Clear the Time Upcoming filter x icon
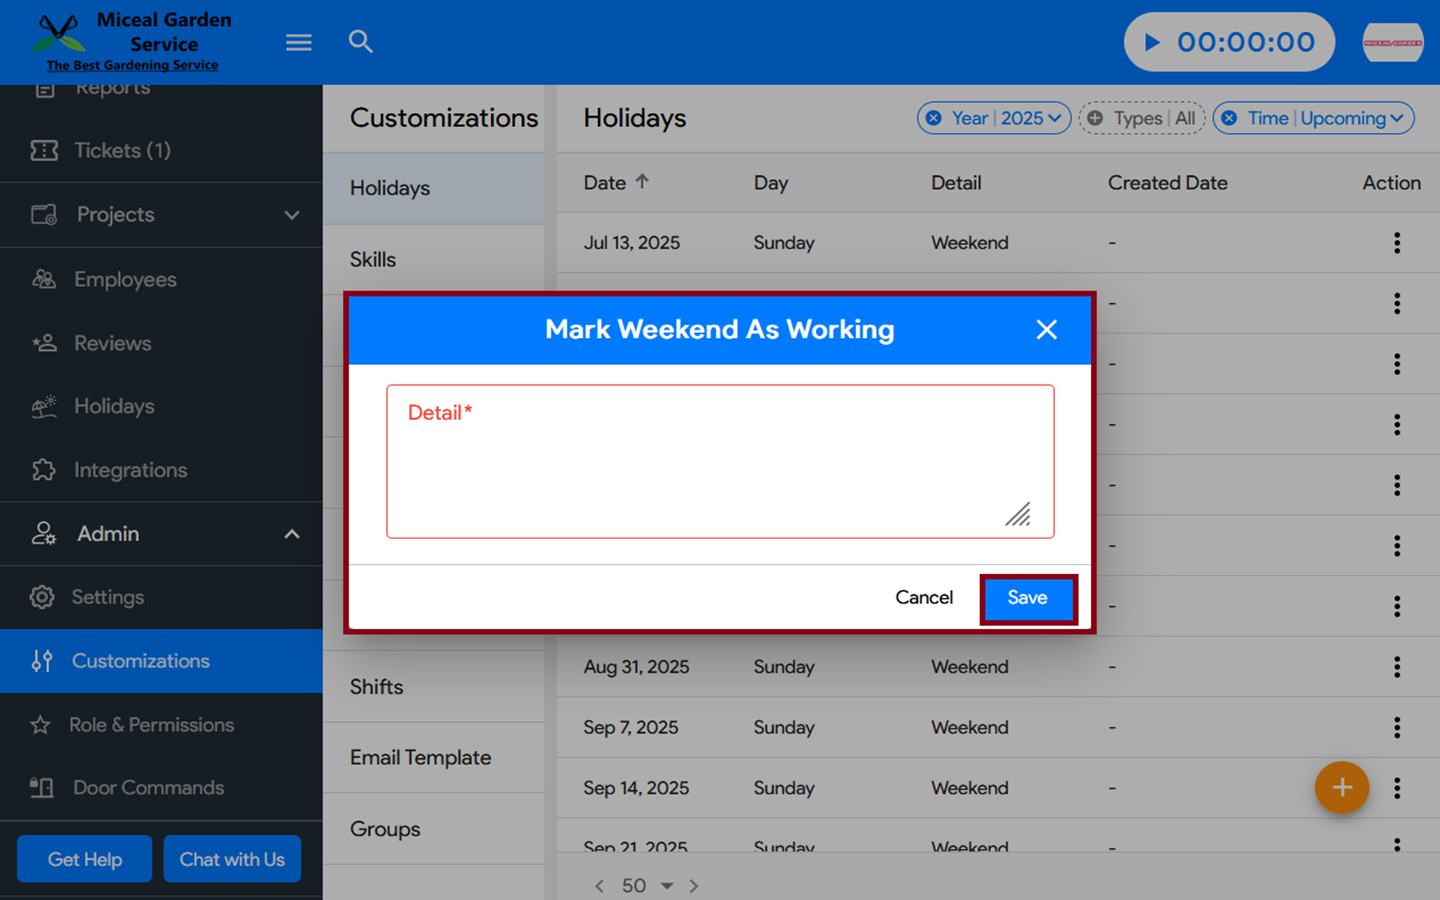Screen dimensions: 1440x900 [1229, 118]
